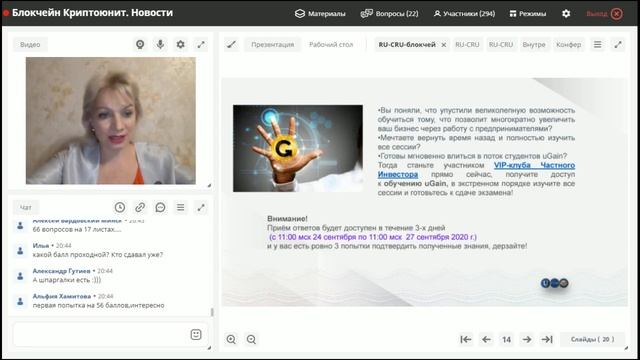Click the Блокчейн Криптоюнит. Новости title
Image resolution: width=640 pixels, height=360 pixels.
[93, 13]
